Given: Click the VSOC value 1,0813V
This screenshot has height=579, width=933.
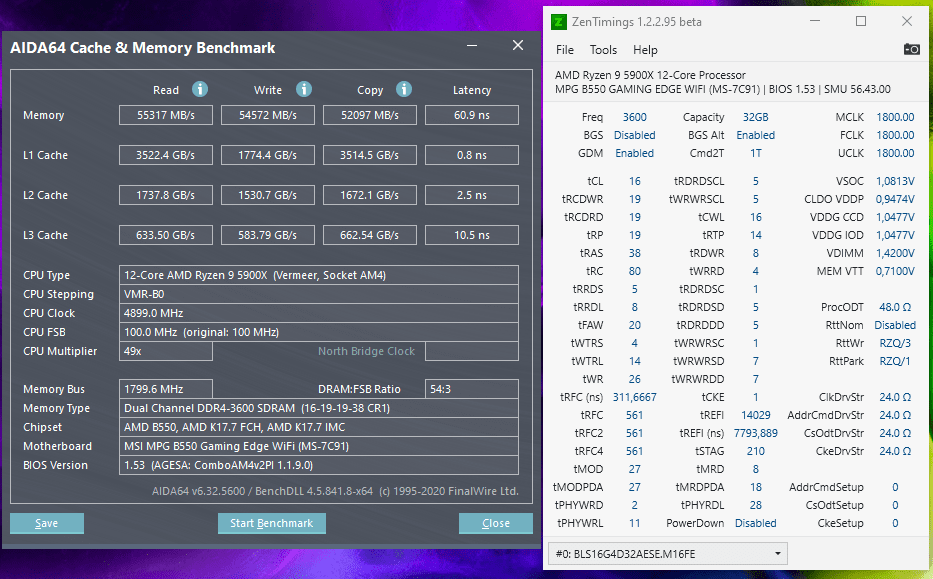Looking at the screenshot, I should click(895, 181).
